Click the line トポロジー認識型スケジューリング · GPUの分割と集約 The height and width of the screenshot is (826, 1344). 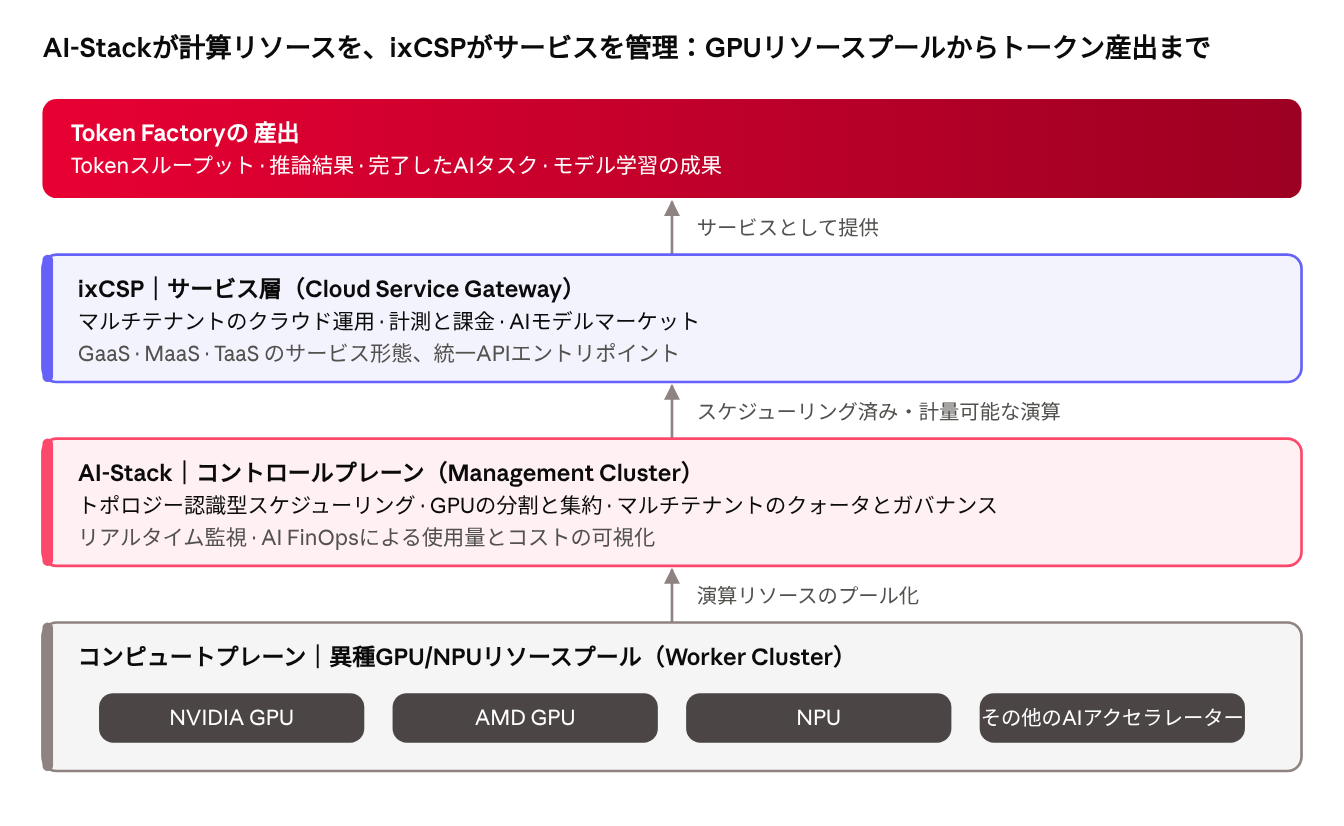(538, 506)
